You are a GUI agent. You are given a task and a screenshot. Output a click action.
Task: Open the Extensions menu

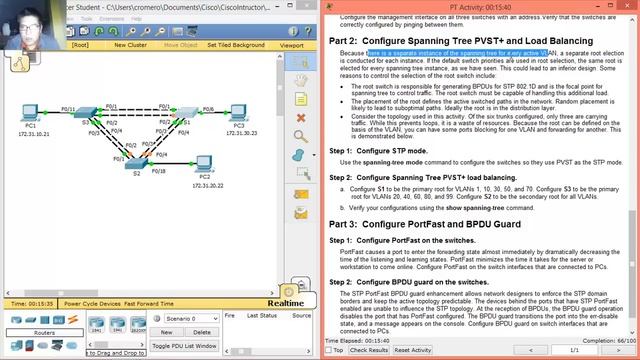111,19
